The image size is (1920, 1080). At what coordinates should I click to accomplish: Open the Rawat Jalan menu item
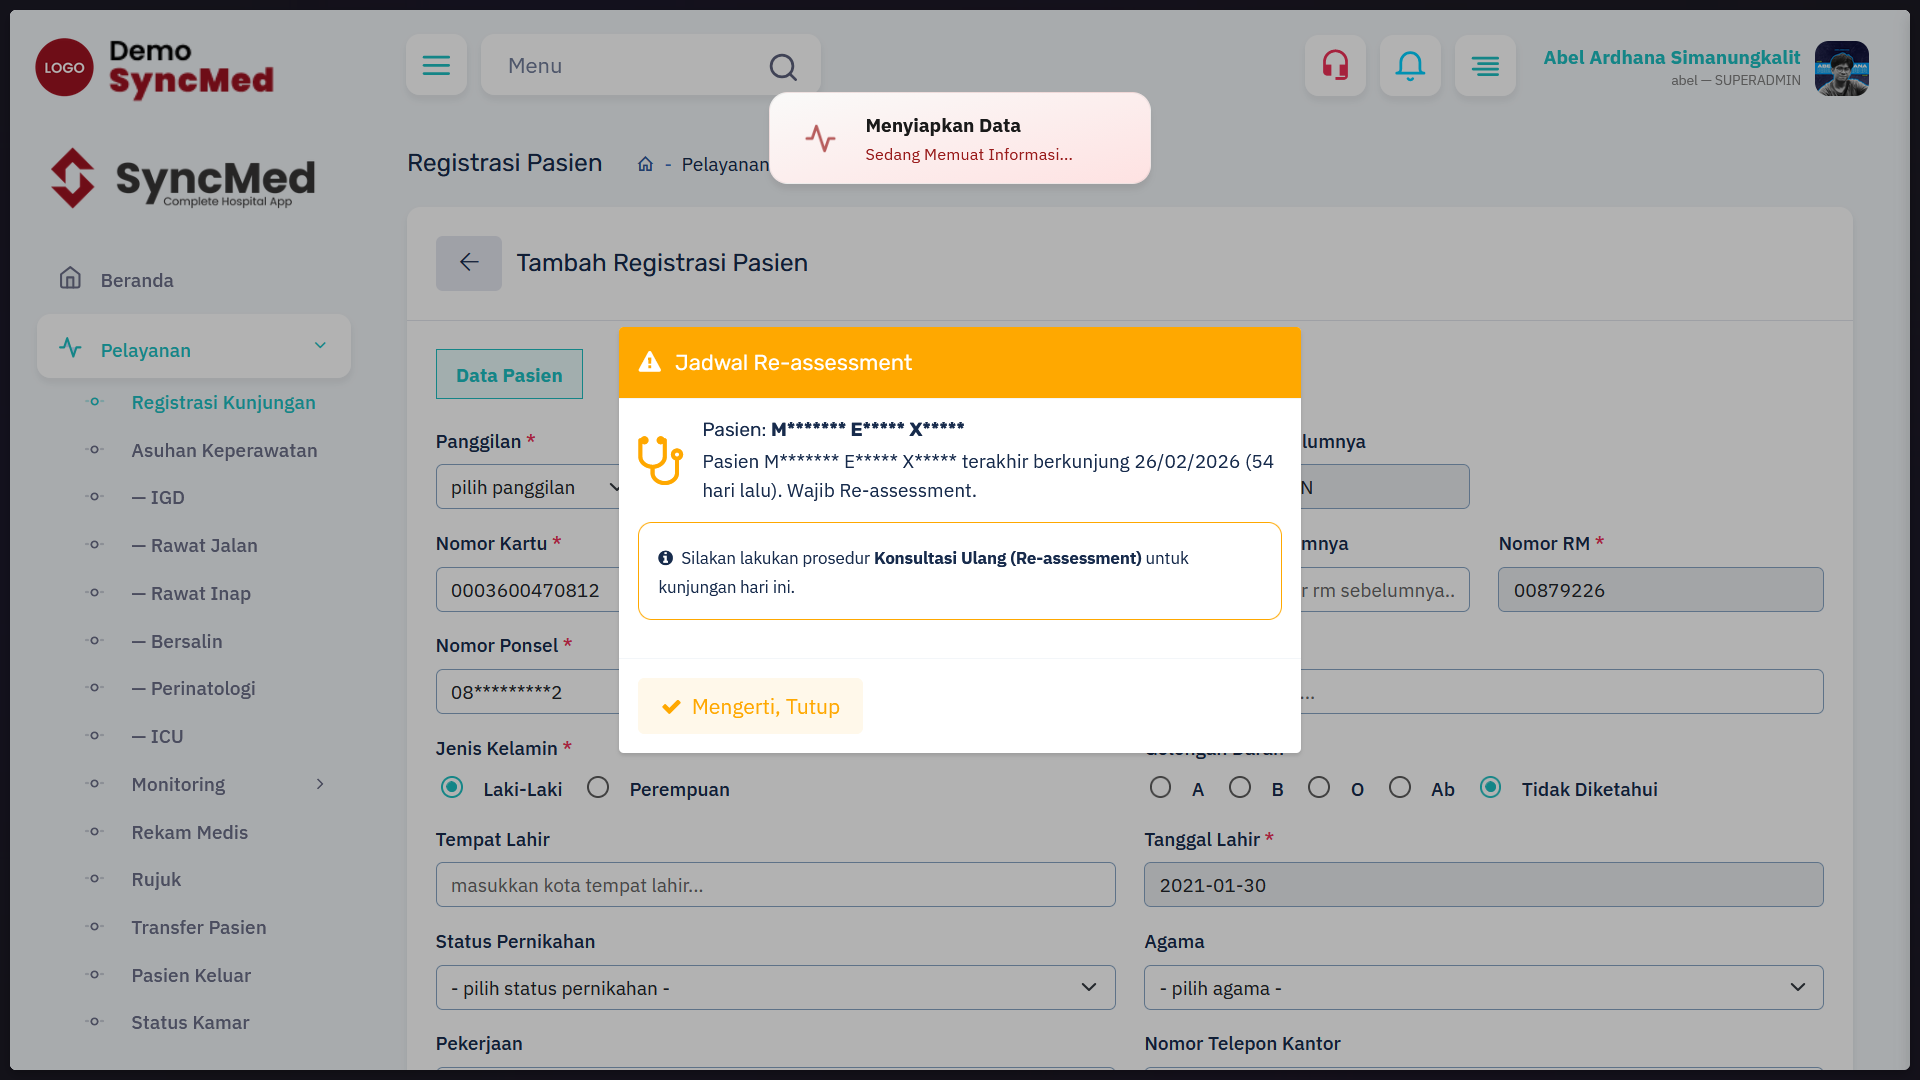pyautogui.click(x=194, y=545)
